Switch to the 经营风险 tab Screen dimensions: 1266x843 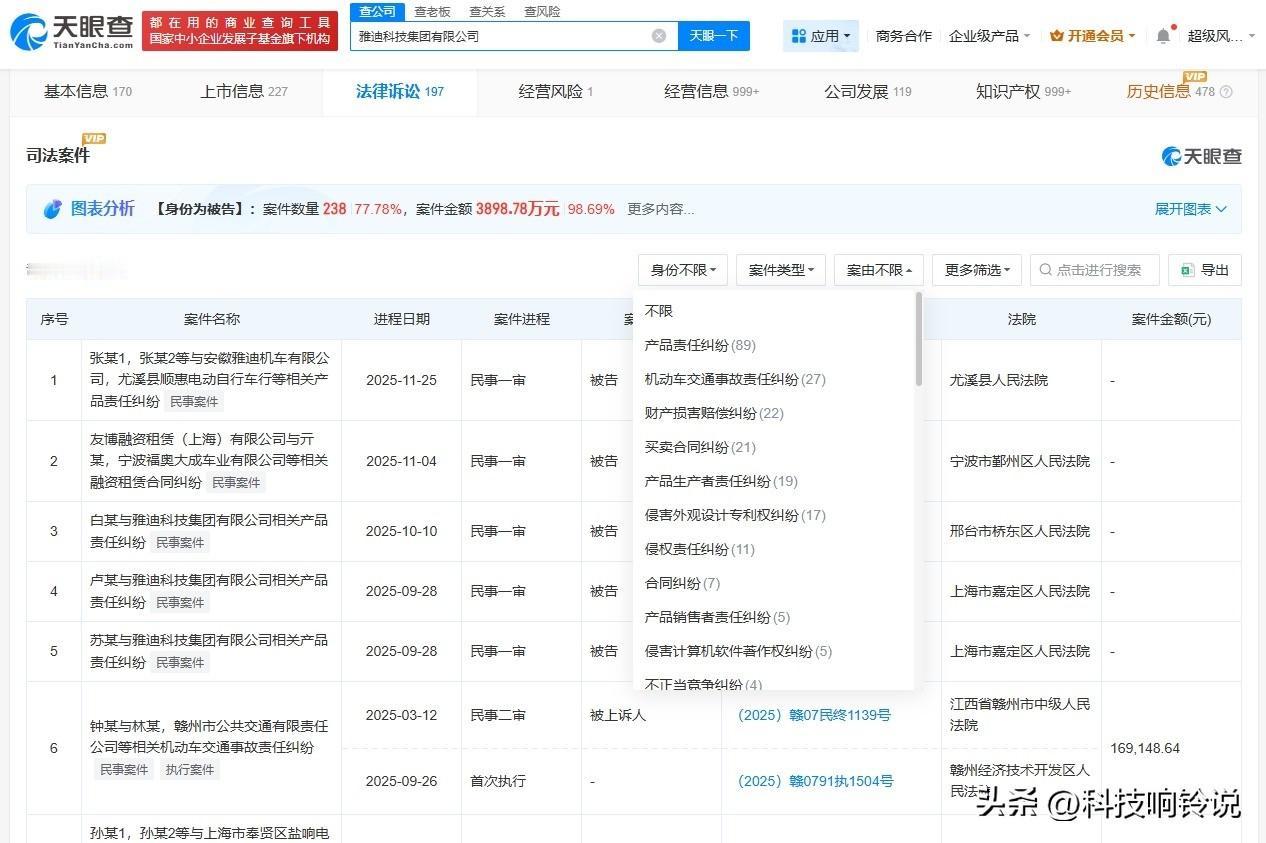click(x=555, y=92)
